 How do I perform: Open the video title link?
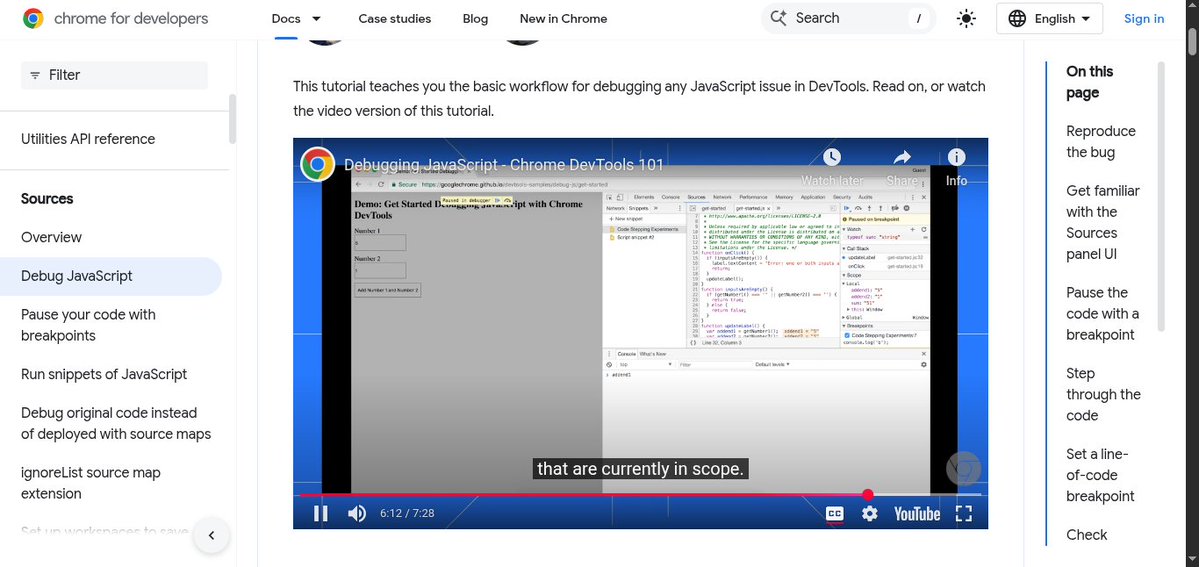click(504, 165)
